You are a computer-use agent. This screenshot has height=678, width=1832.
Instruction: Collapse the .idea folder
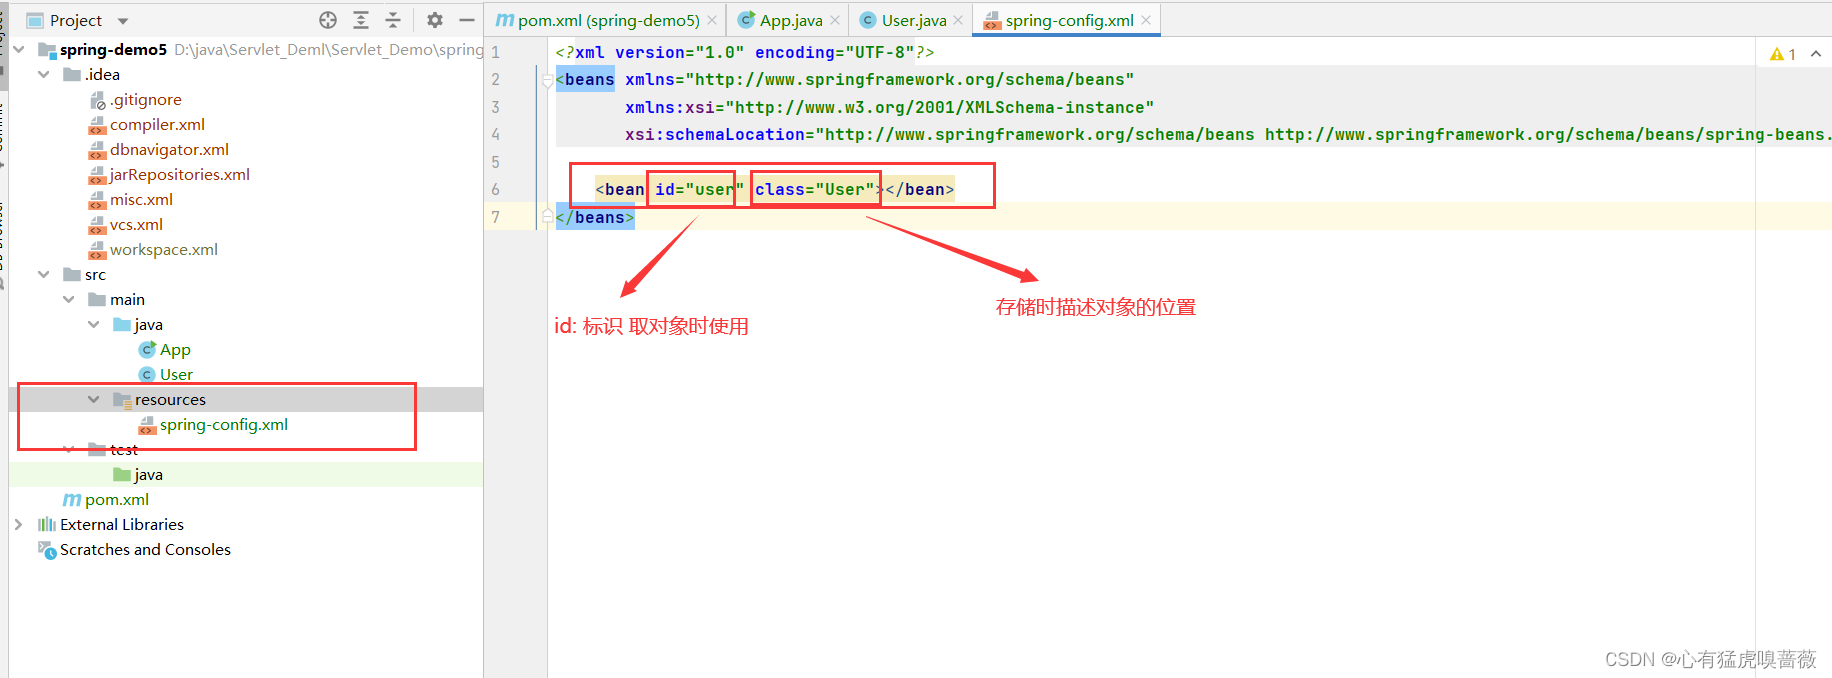click(x=44, y=74)
